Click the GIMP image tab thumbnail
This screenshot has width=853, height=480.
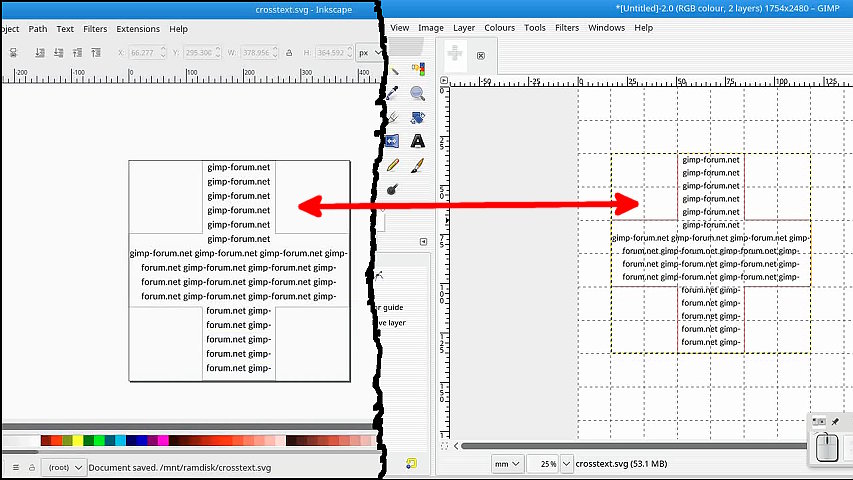[x=455, y=56]
